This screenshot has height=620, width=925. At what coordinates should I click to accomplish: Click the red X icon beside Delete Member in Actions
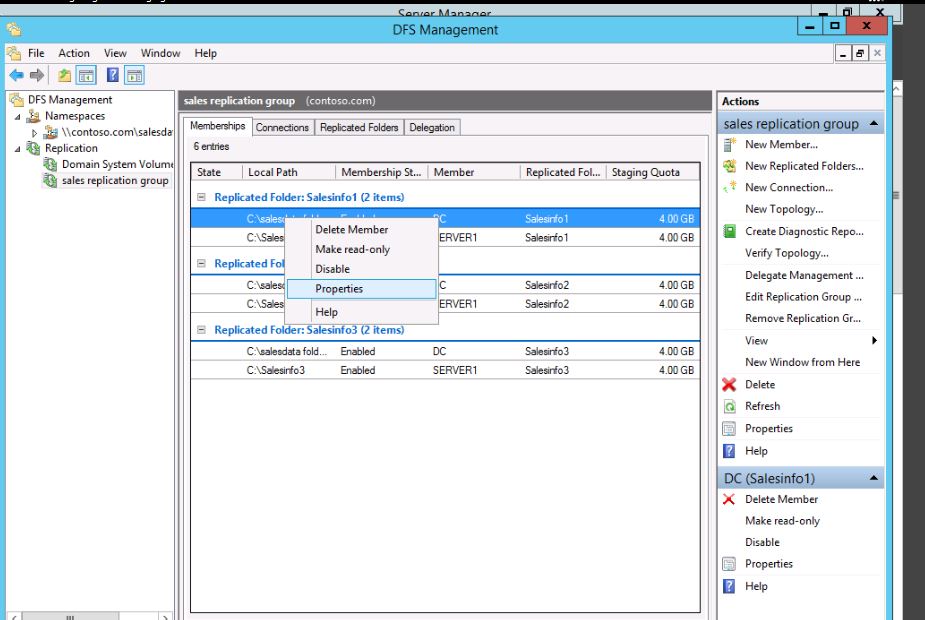click(730, 499)
